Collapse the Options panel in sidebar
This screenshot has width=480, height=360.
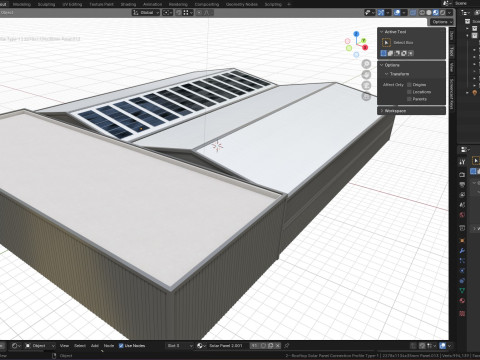tap(382, 65)
